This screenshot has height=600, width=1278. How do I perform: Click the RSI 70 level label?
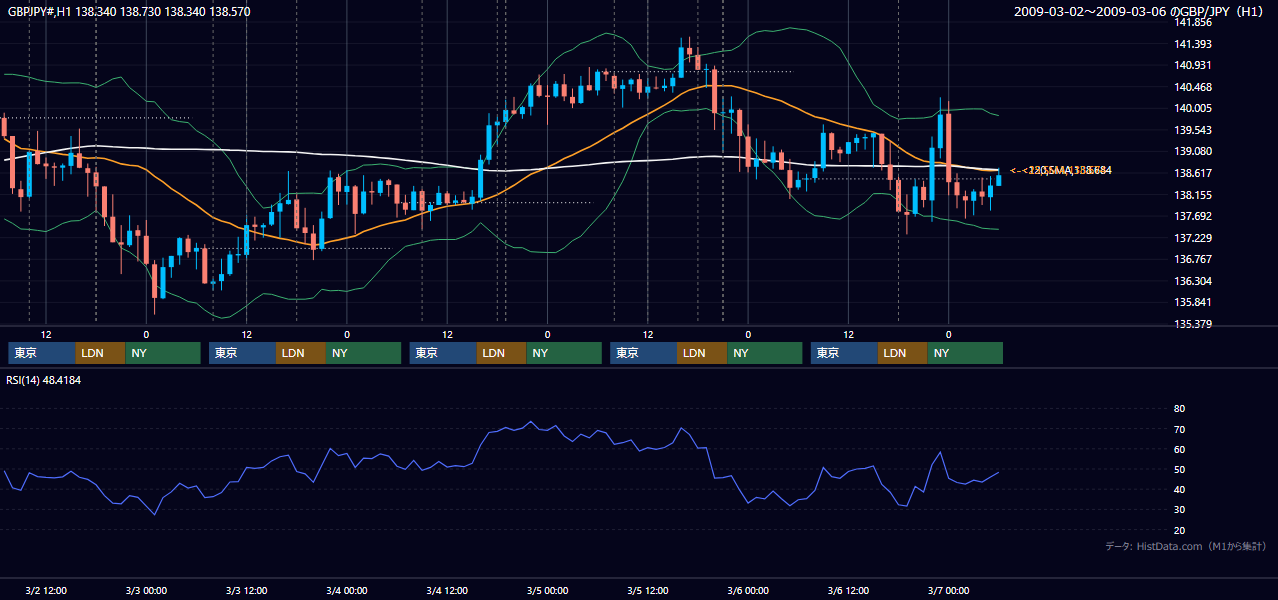tap(1179, 429)
